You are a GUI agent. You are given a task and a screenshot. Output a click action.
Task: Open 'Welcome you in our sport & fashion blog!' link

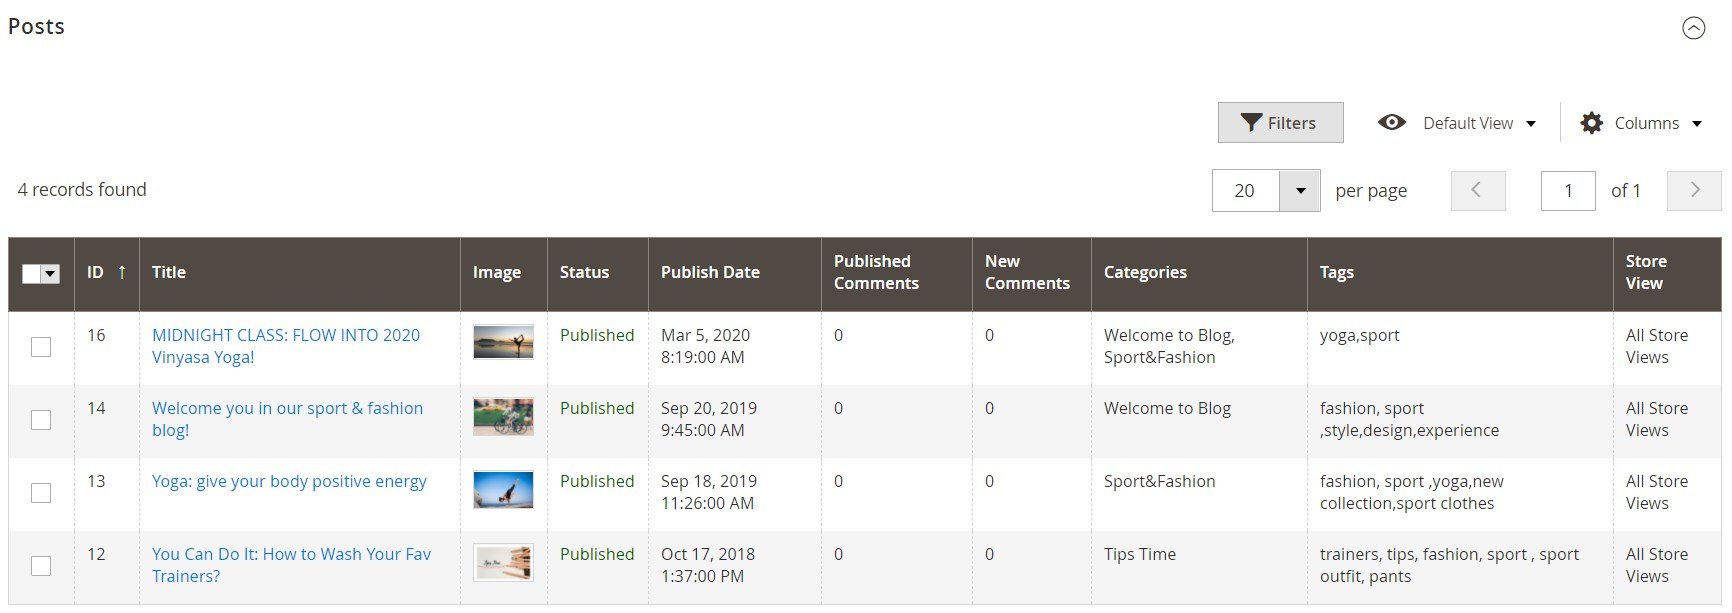click(x=287, y=419)
